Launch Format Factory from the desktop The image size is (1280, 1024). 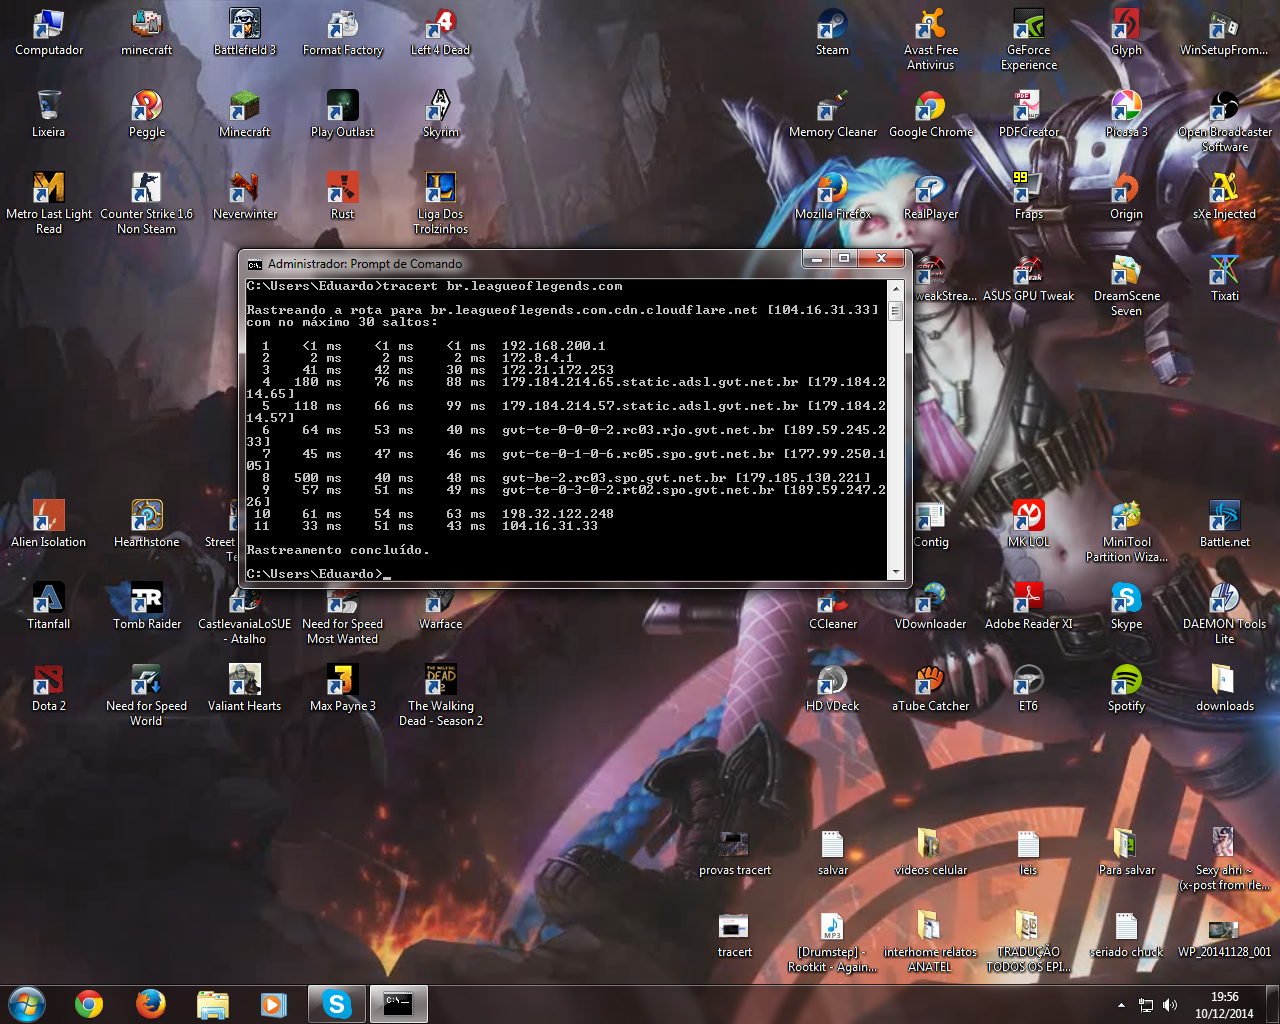click(x=343, y=33)
